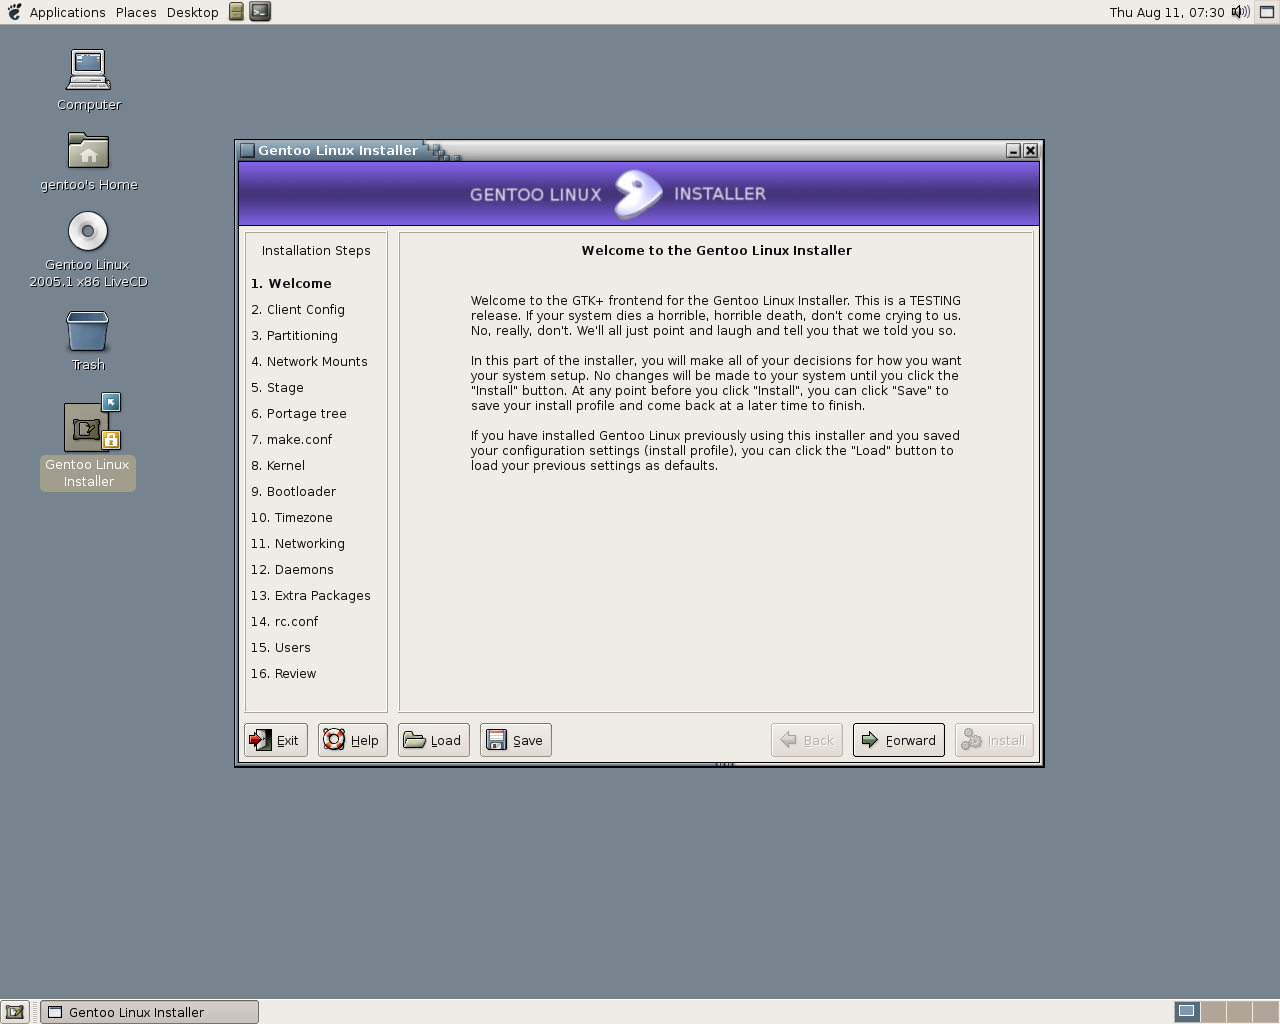The width and height of the screenshot is (1280, 1024).
Task: Click the '6. Portage tree' step
Action: pos(299,414)
